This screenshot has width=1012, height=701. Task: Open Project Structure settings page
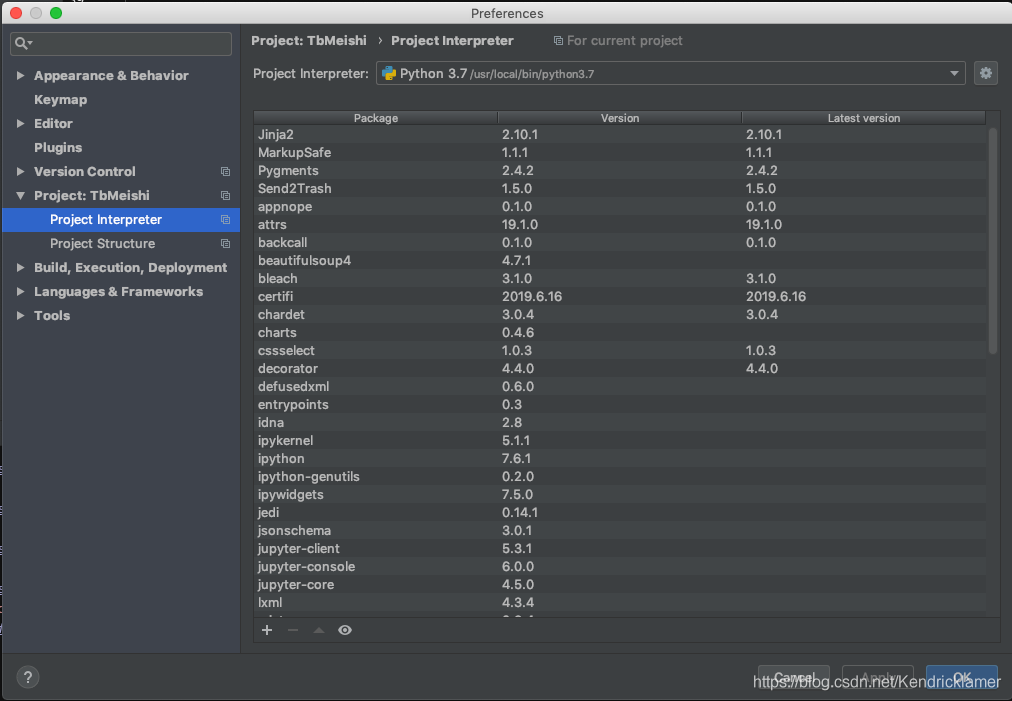(x=103, y=243)
